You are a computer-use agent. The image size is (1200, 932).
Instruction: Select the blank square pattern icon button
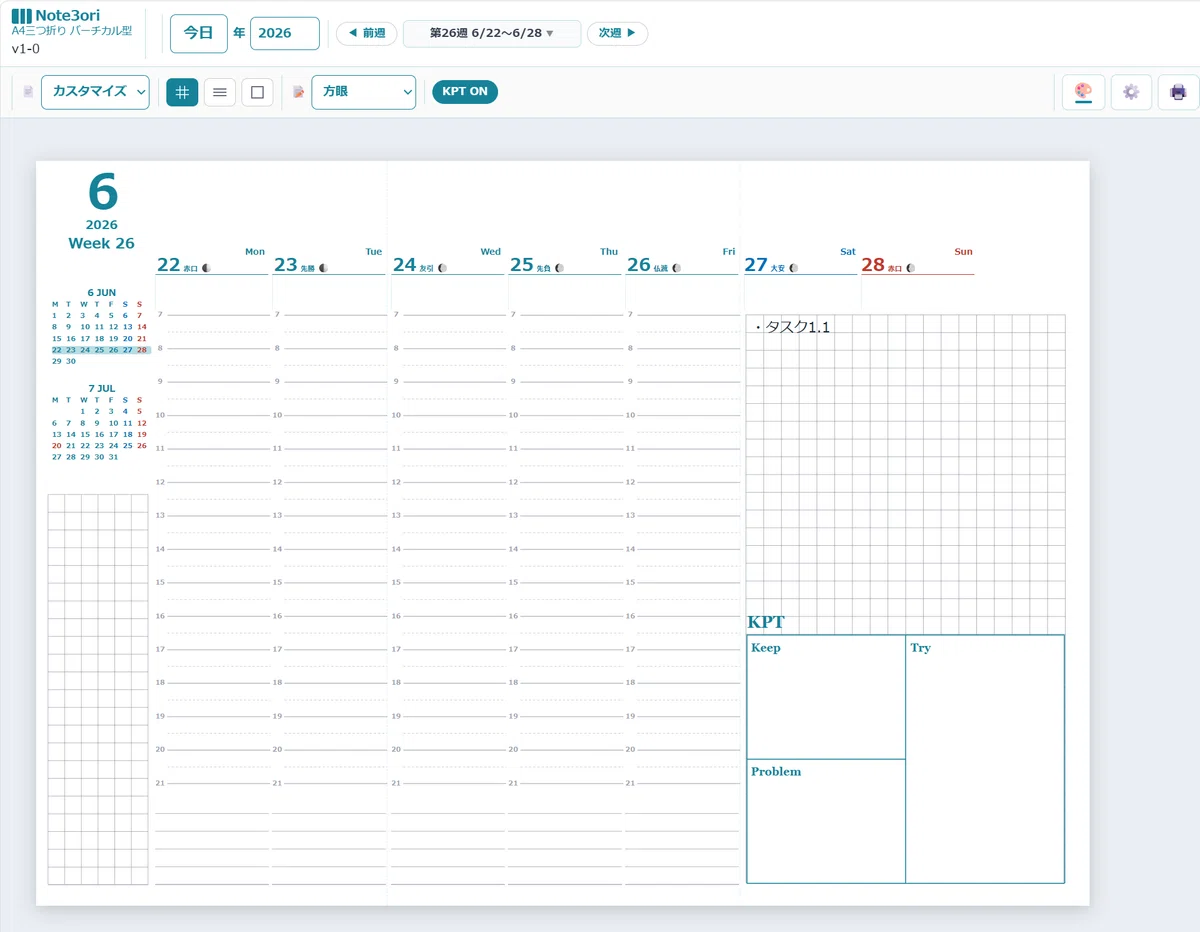(x=257, y=92)
